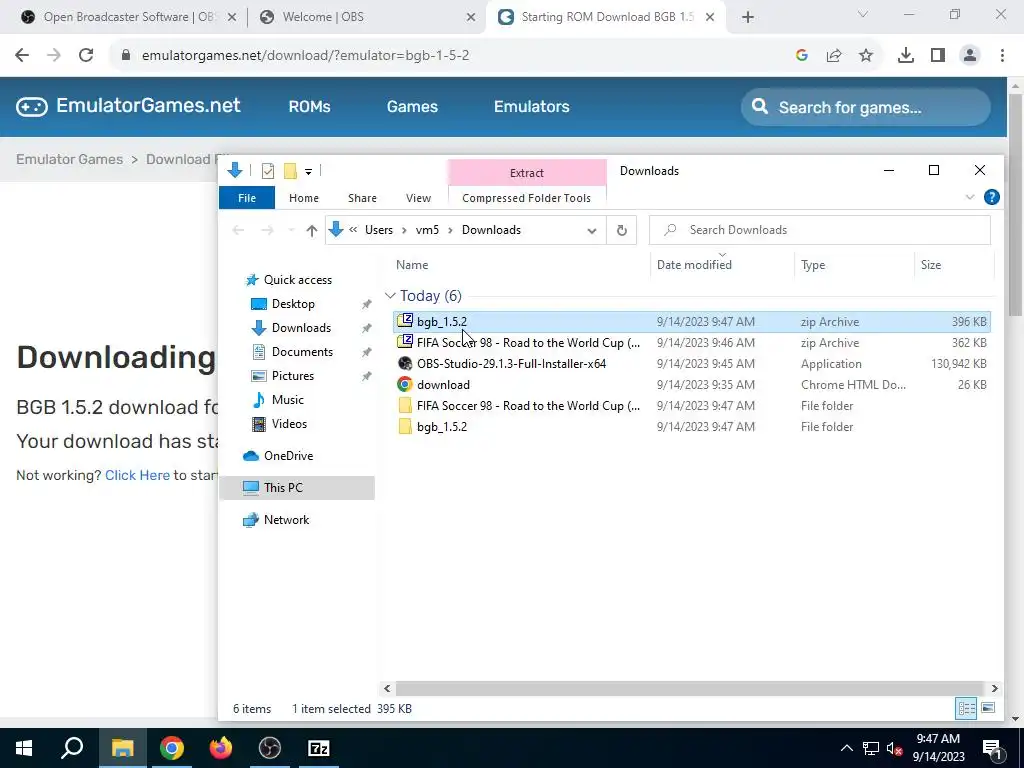This screenshot has width=1024, height=768.
Task: Open the Extract tab
Action: click(x=526, y=173)
